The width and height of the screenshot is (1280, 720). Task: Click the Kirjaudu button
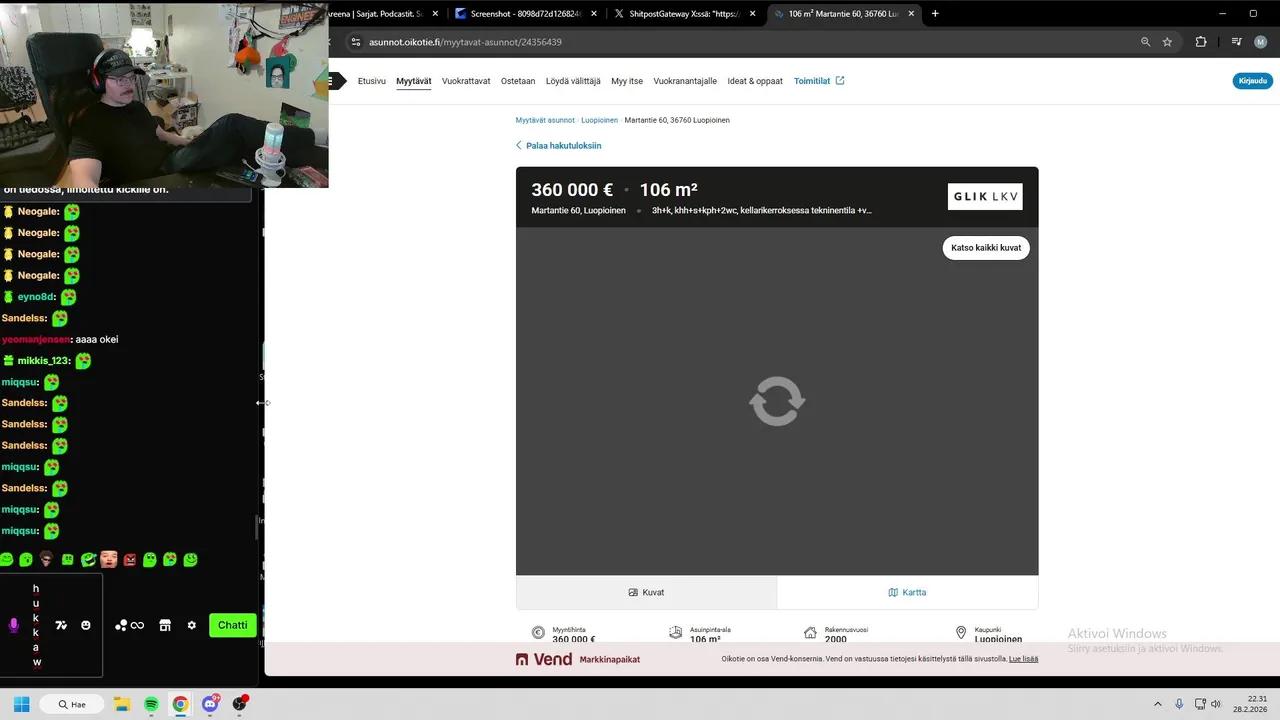(x=1252, y=81)
